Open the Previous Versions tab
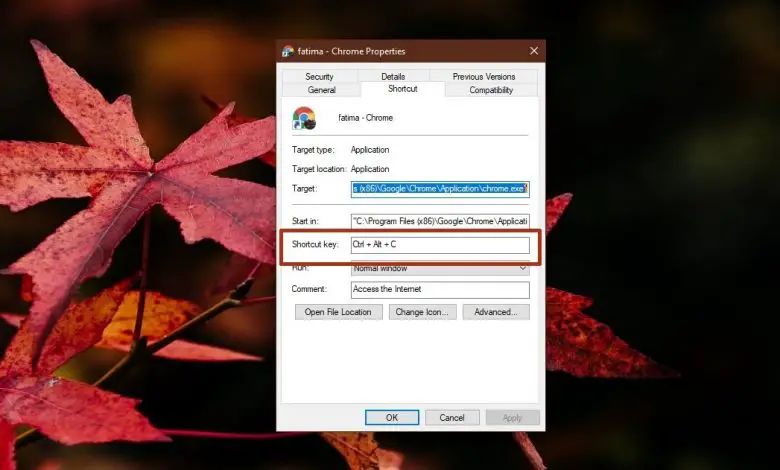The height and width of the screenshot is (470, 780). point(484,77)
